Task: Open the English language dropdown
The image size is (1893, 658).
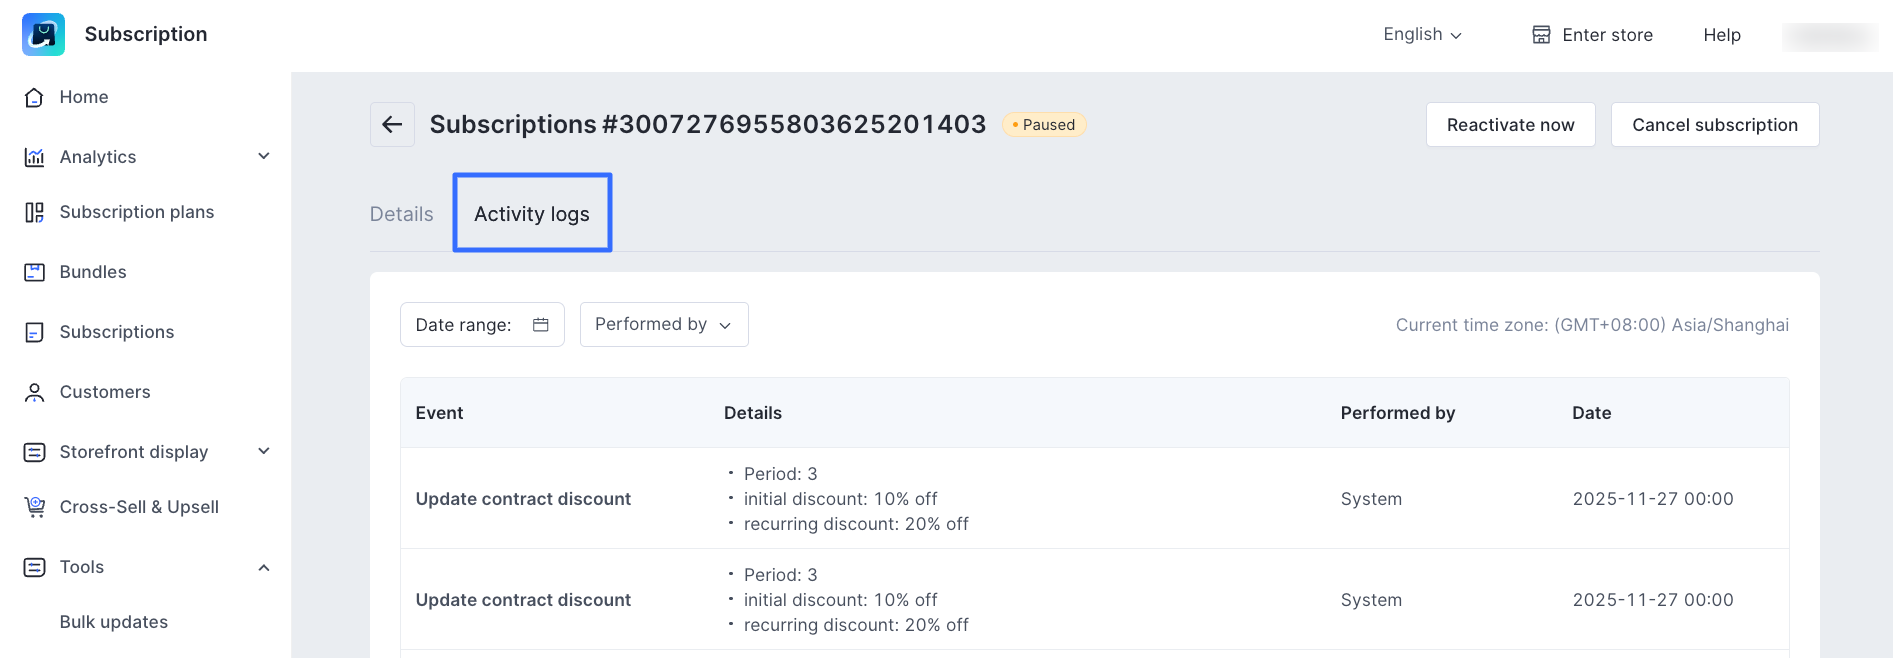Action: click(1422, 35)
